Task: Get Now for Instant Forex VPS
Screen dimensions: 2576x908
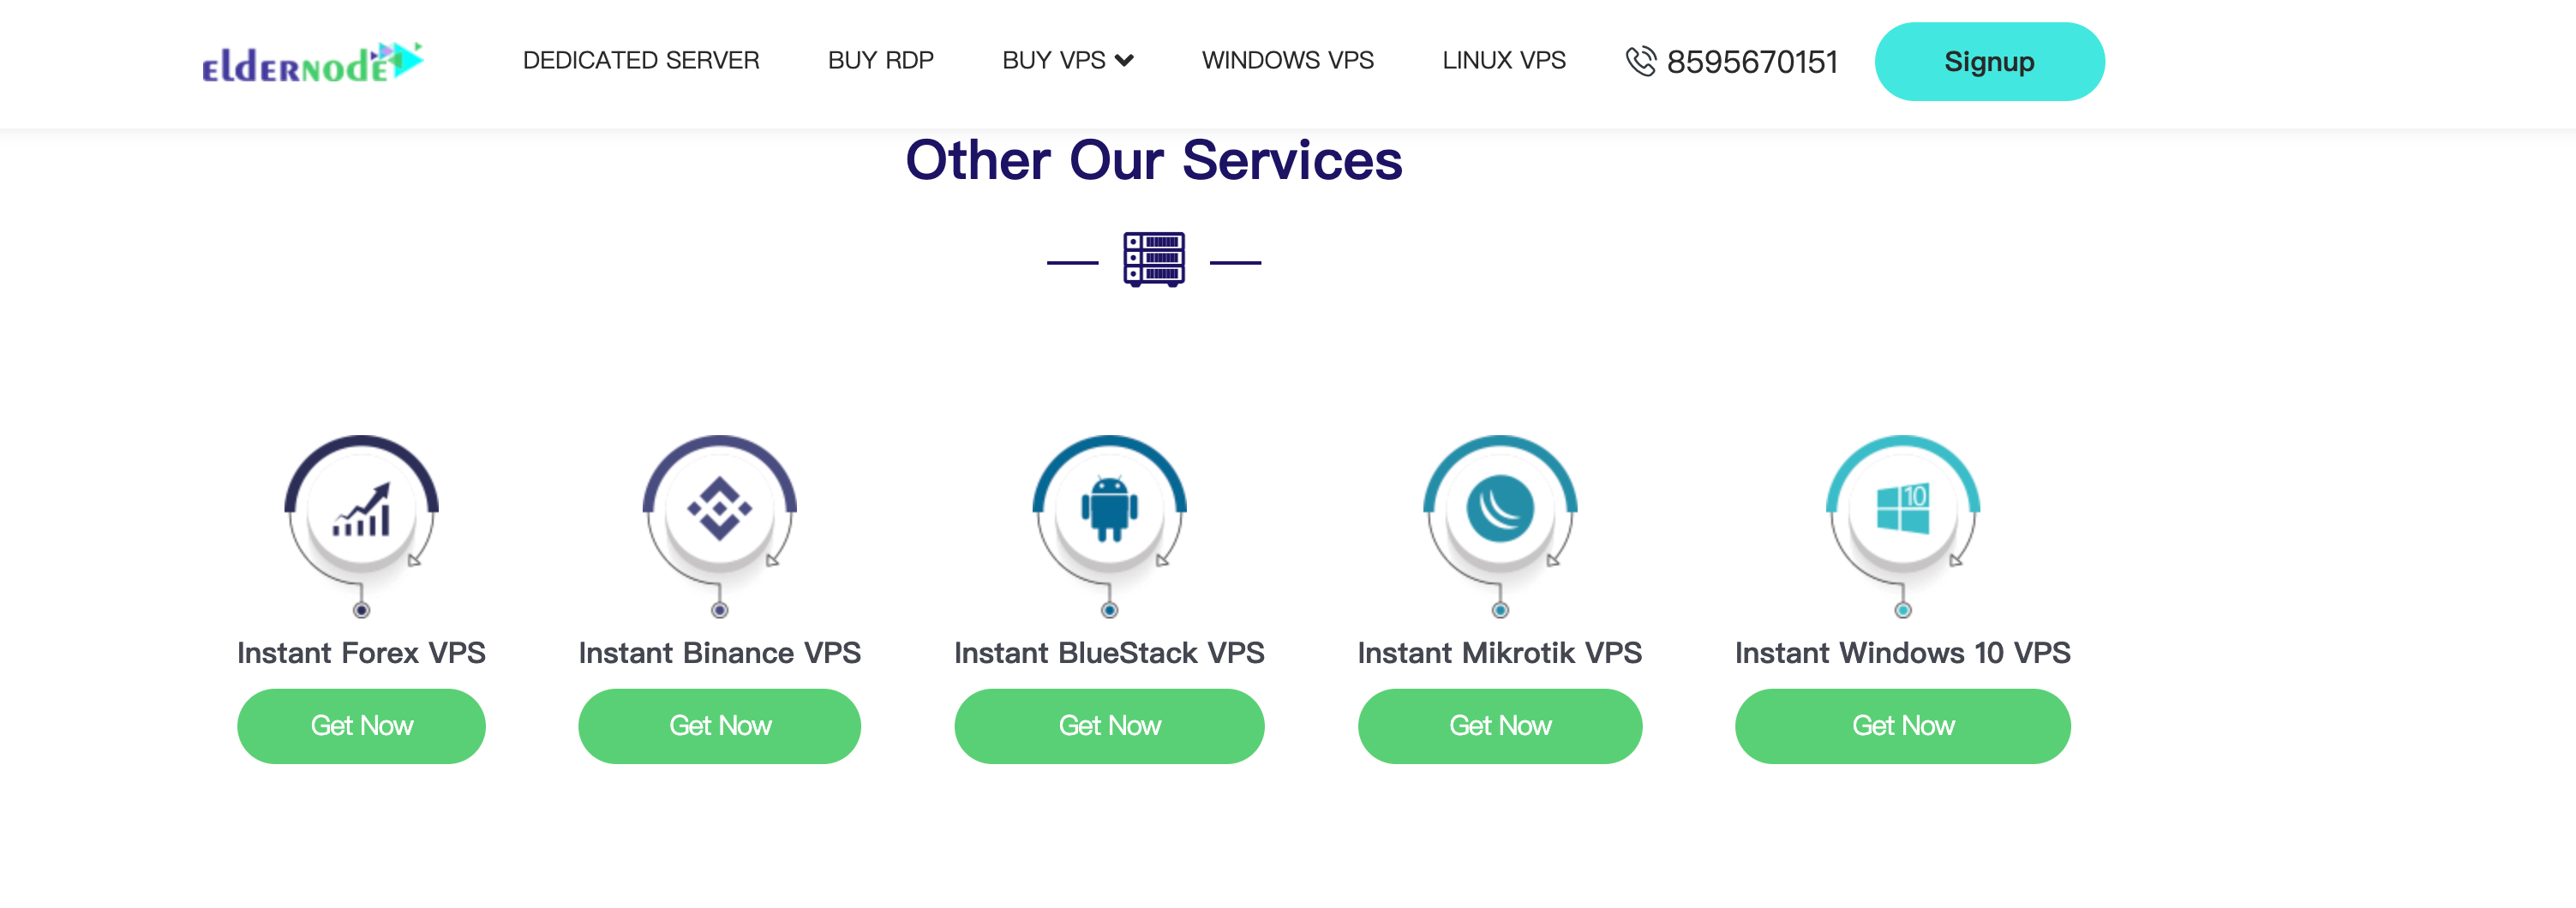Action: click(361, 726)
